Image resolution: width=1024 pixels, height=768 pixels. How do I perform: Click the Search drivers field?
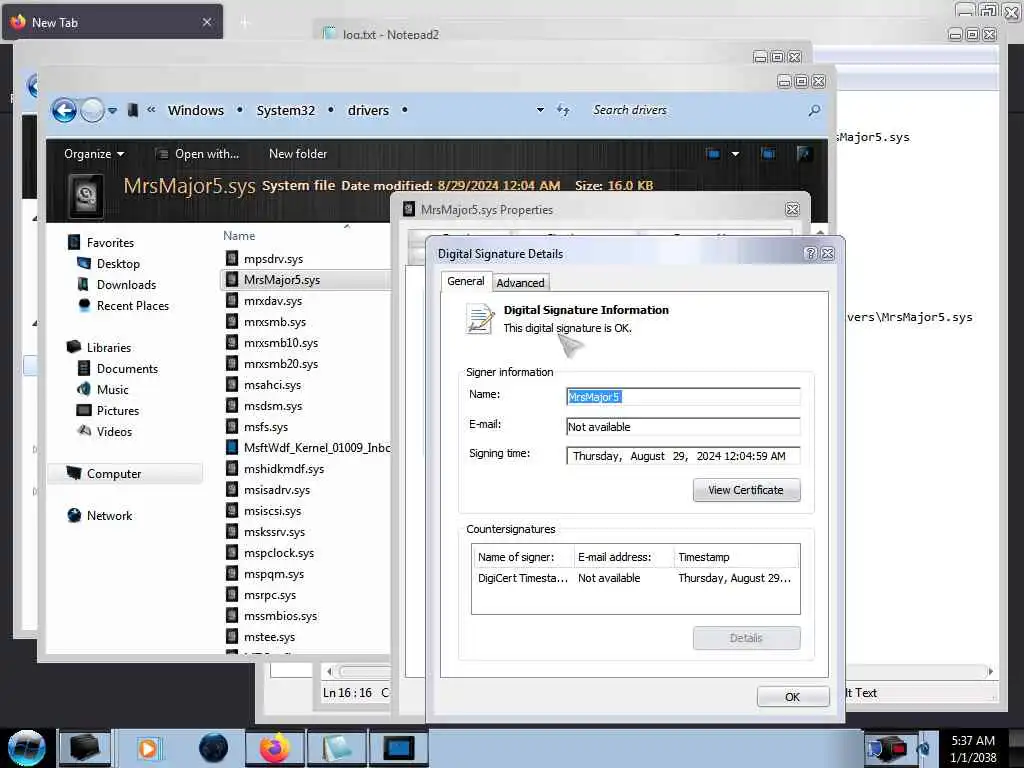coord(696,110)
